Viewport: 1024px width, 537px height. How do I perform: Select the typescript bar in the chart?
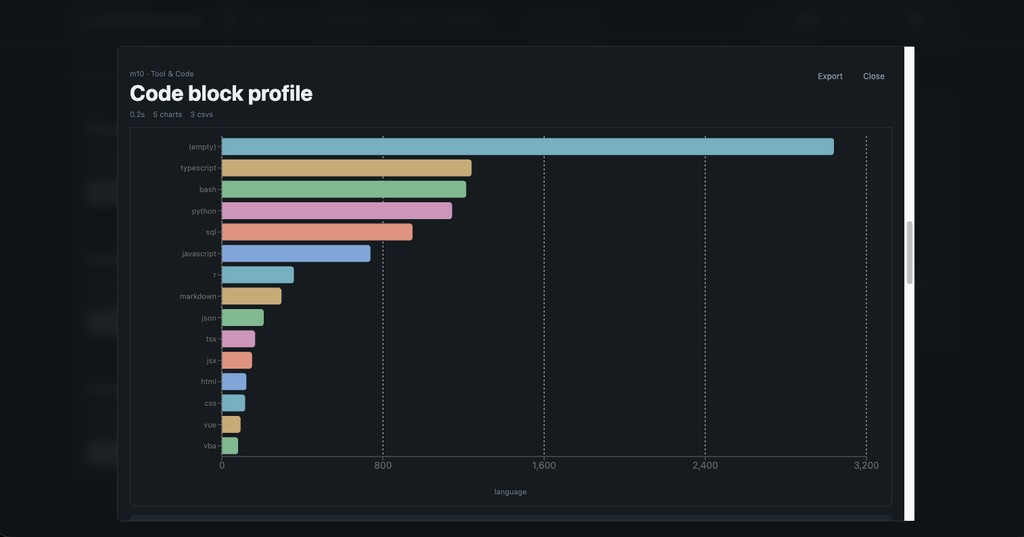coord(346,168)
